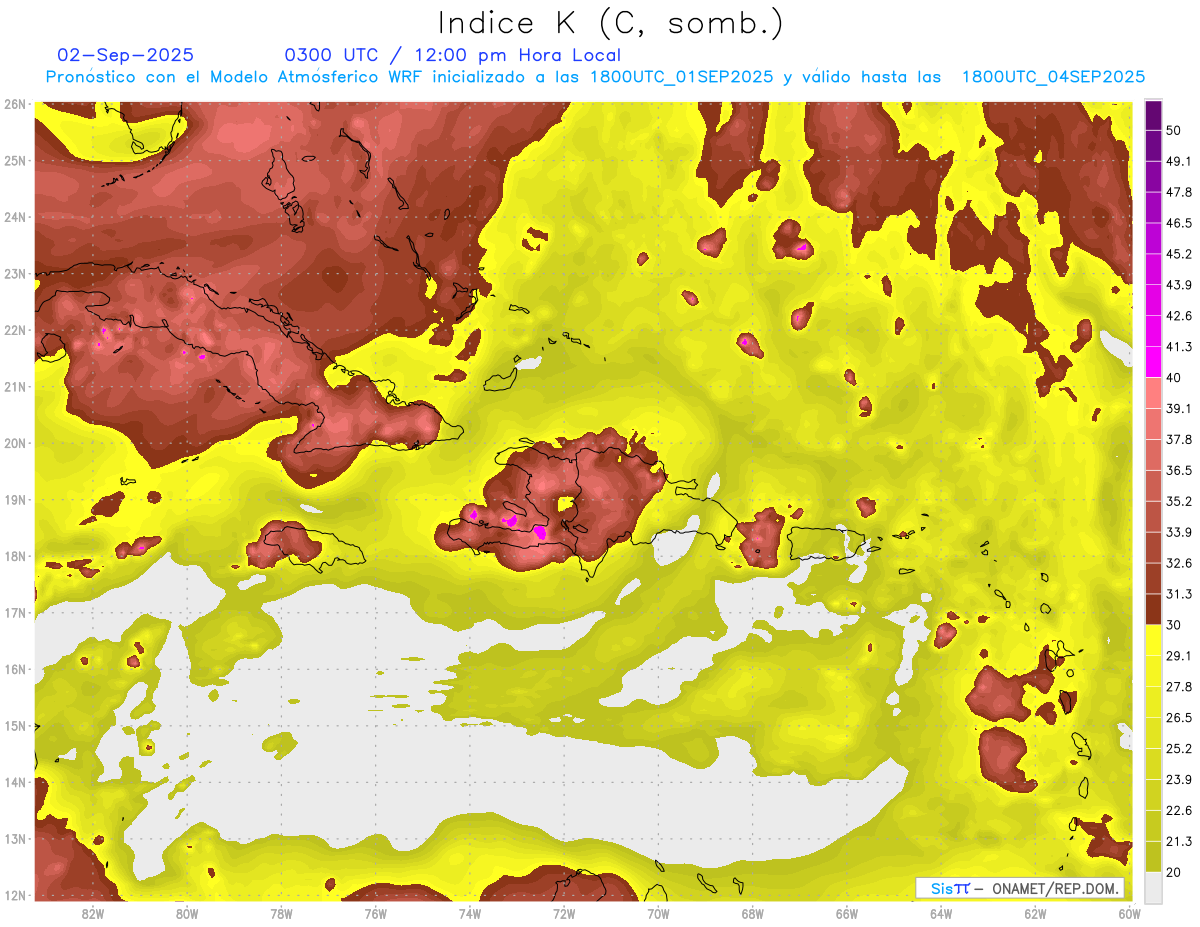Image resolution: width=1200 pixels, height=927 pixels.
Task: Click the 13N latitude label
Action: point(14,838)
